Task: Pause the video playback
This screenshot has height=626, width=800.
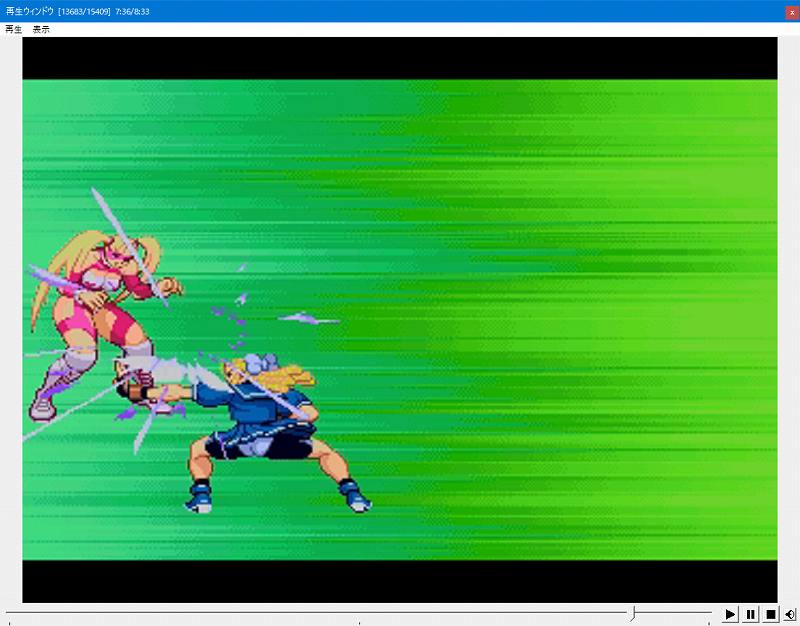Action: 751,614
